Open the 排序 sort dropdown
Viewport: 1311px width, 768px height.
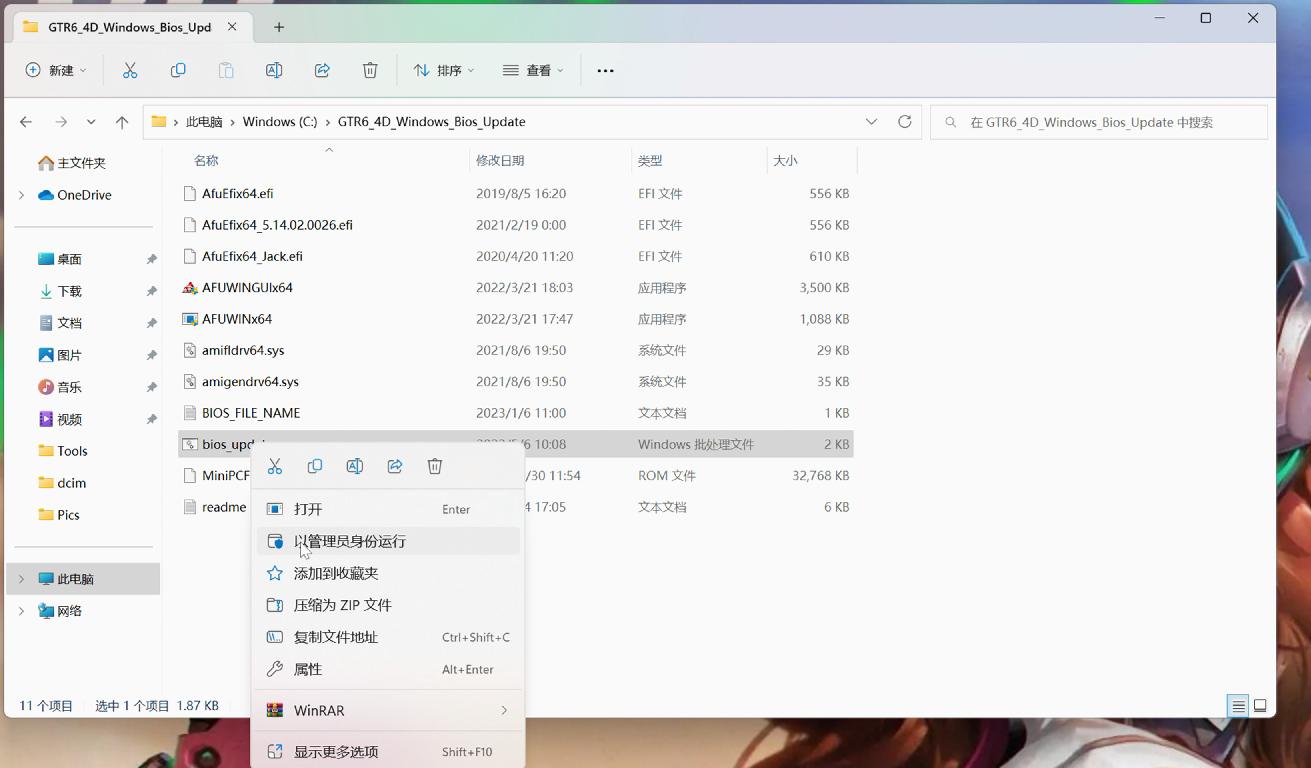(444, 70)
